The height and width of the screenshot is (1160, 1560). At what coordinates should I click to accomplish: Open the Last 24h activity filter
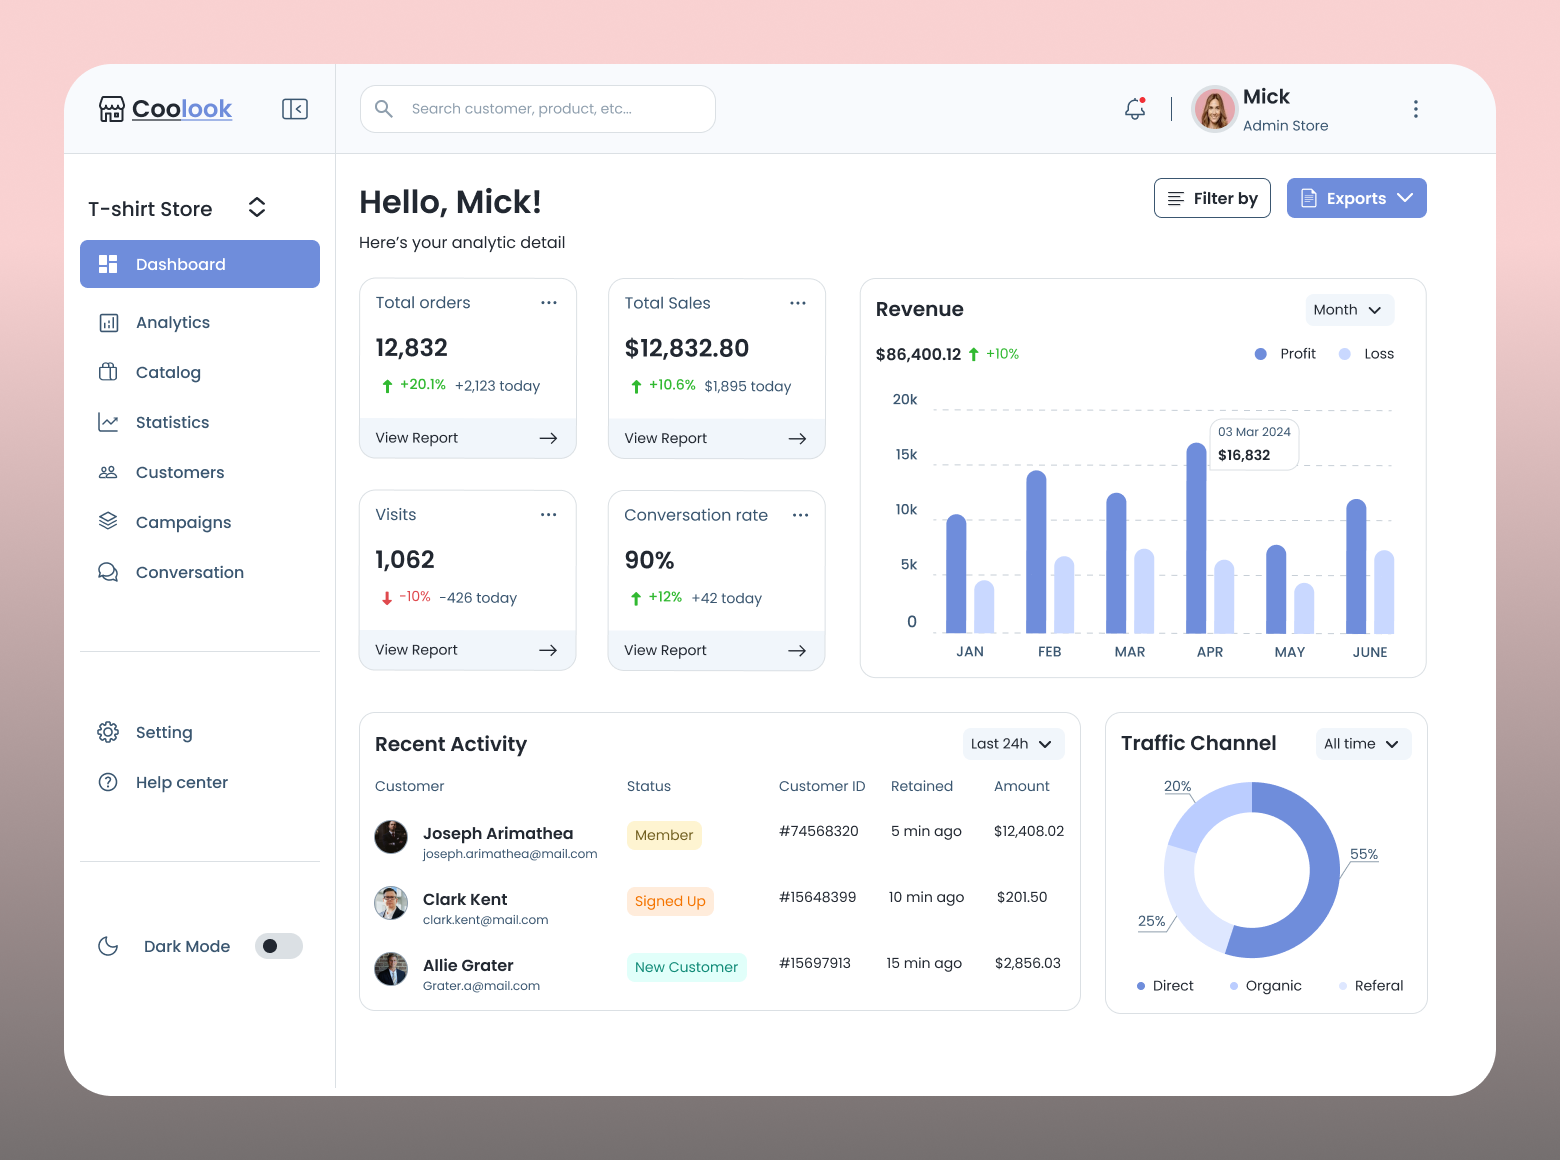click(1012, 743)
